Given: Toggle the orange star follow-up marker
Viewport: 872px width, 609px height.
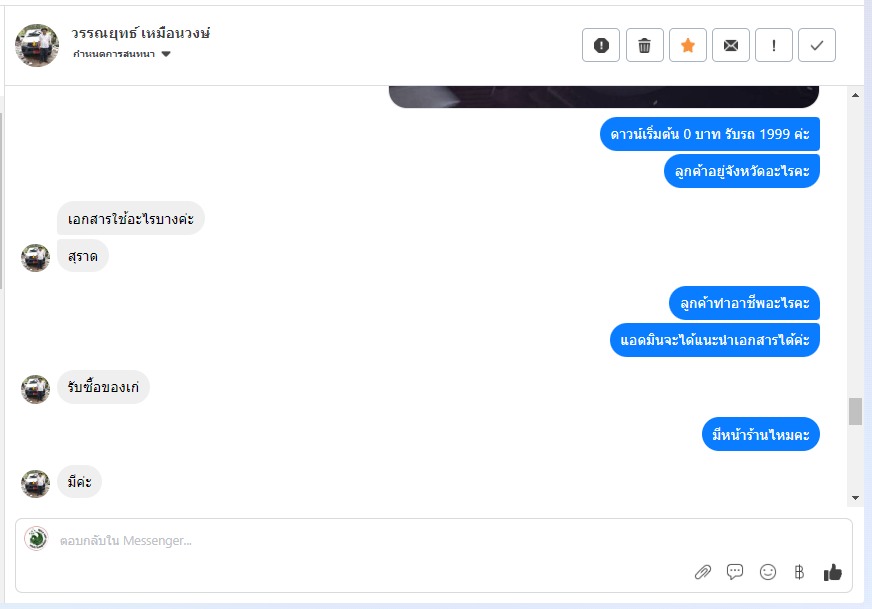Looking at the screenshot, I should pyautogui.click(x=688, y=45).
